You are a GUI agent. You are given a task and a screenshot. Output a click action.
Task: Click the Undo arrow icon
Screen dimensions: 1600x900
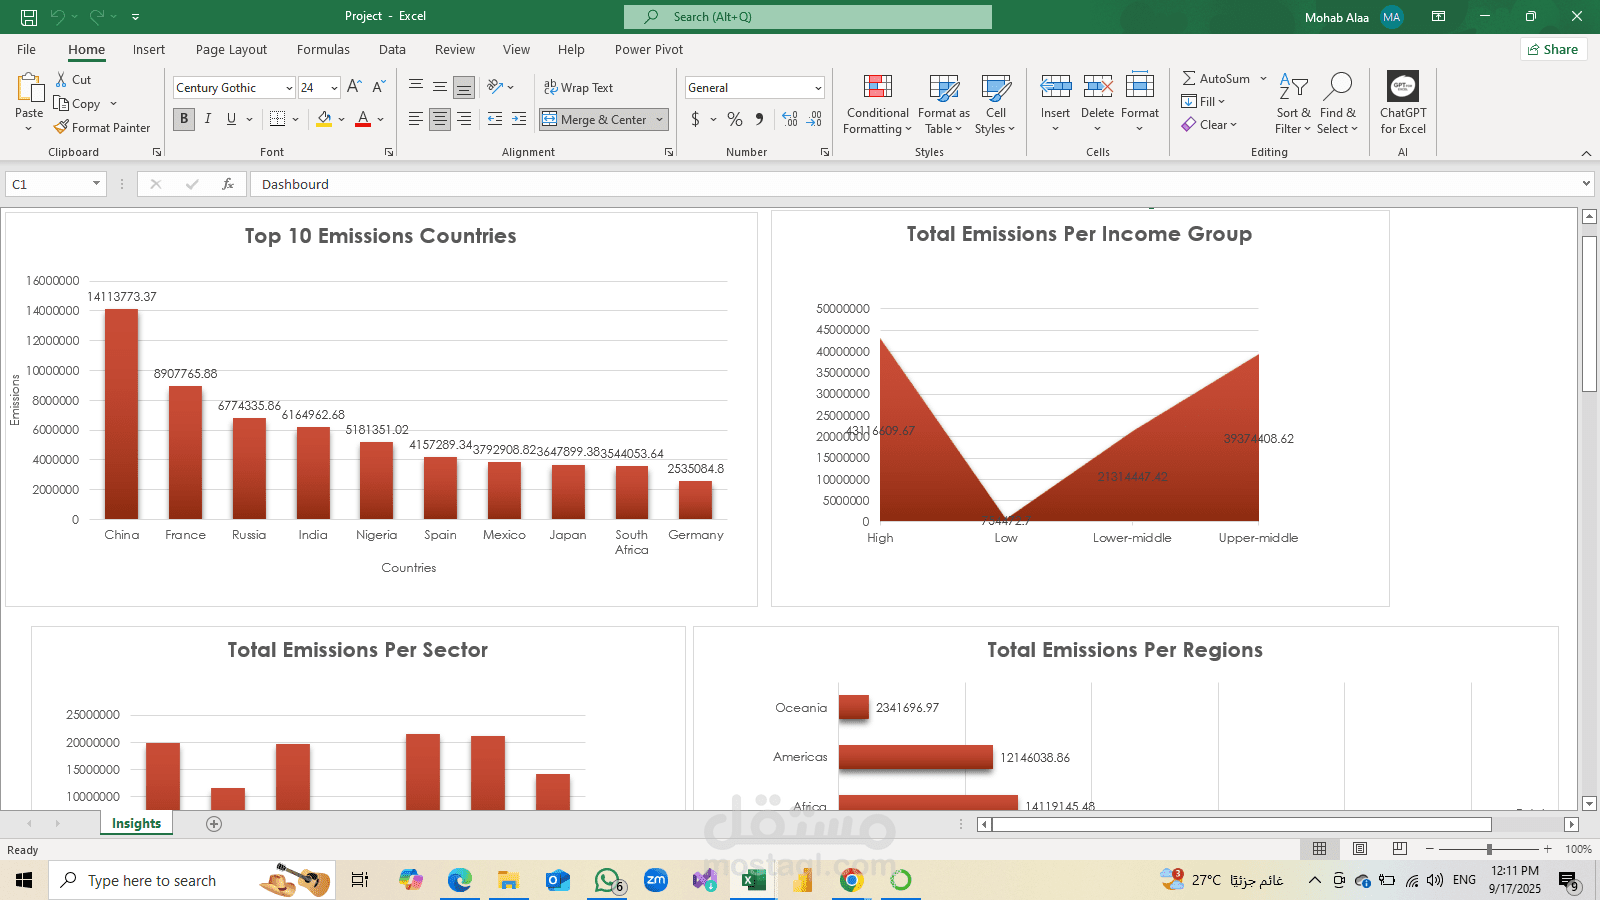click(58, 17)
